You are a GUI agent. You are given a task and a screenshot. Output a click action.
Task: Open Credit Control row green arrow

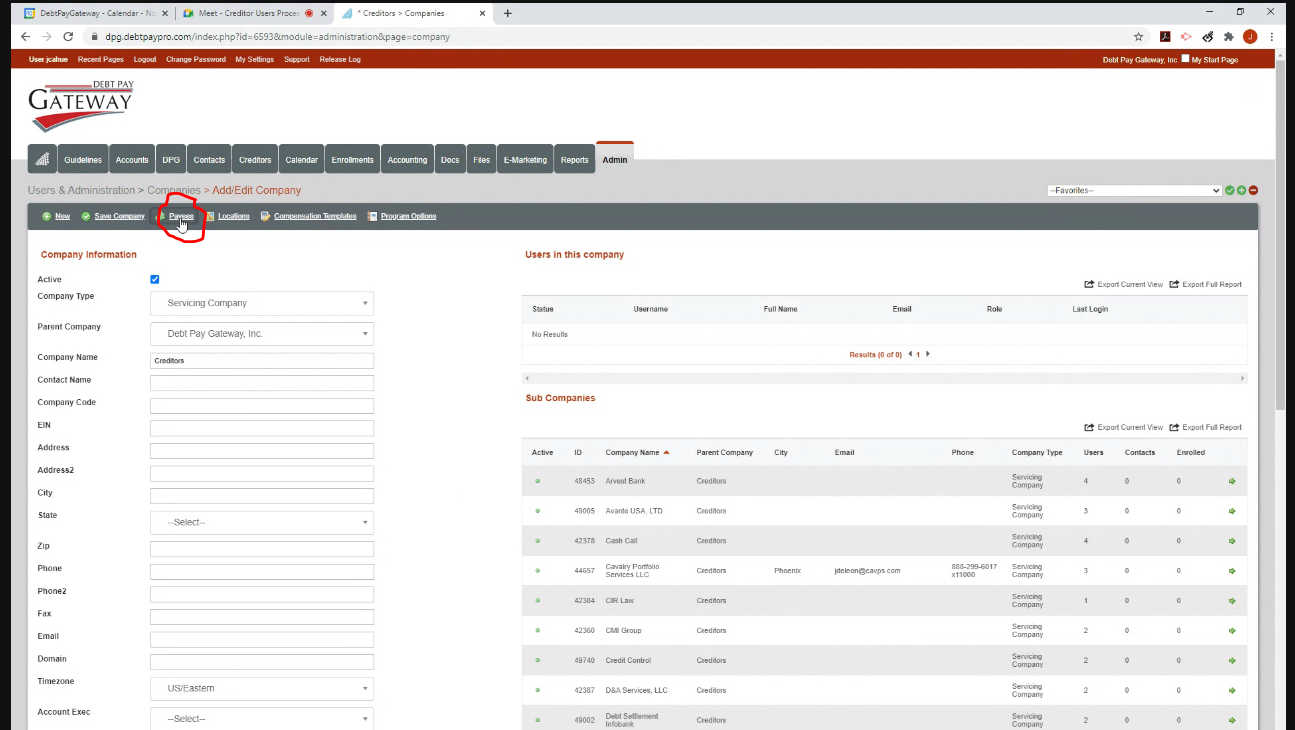1232,661
